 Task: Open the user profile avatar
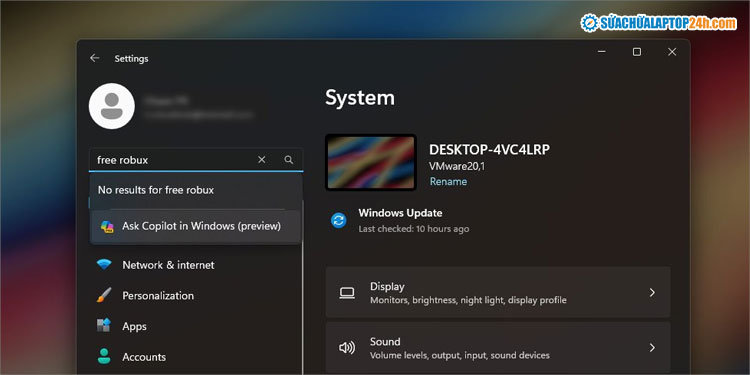click(x=112, y=106)
